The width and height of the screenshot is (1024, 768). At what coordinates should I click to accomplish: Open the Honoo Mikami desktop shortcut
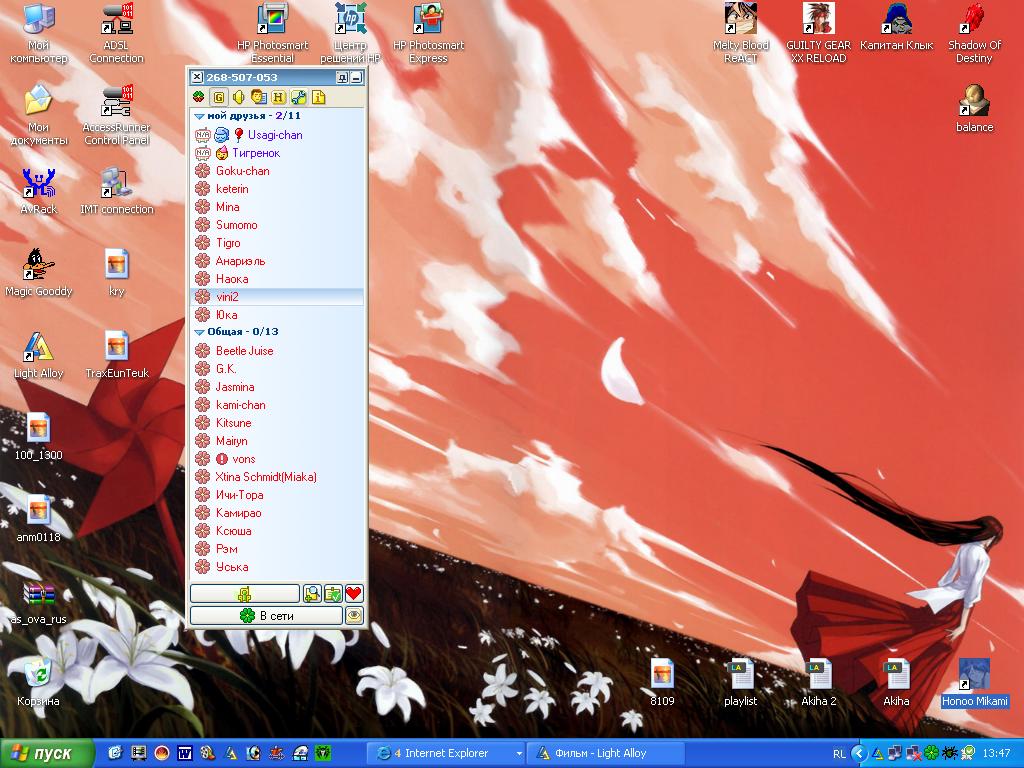974,682
